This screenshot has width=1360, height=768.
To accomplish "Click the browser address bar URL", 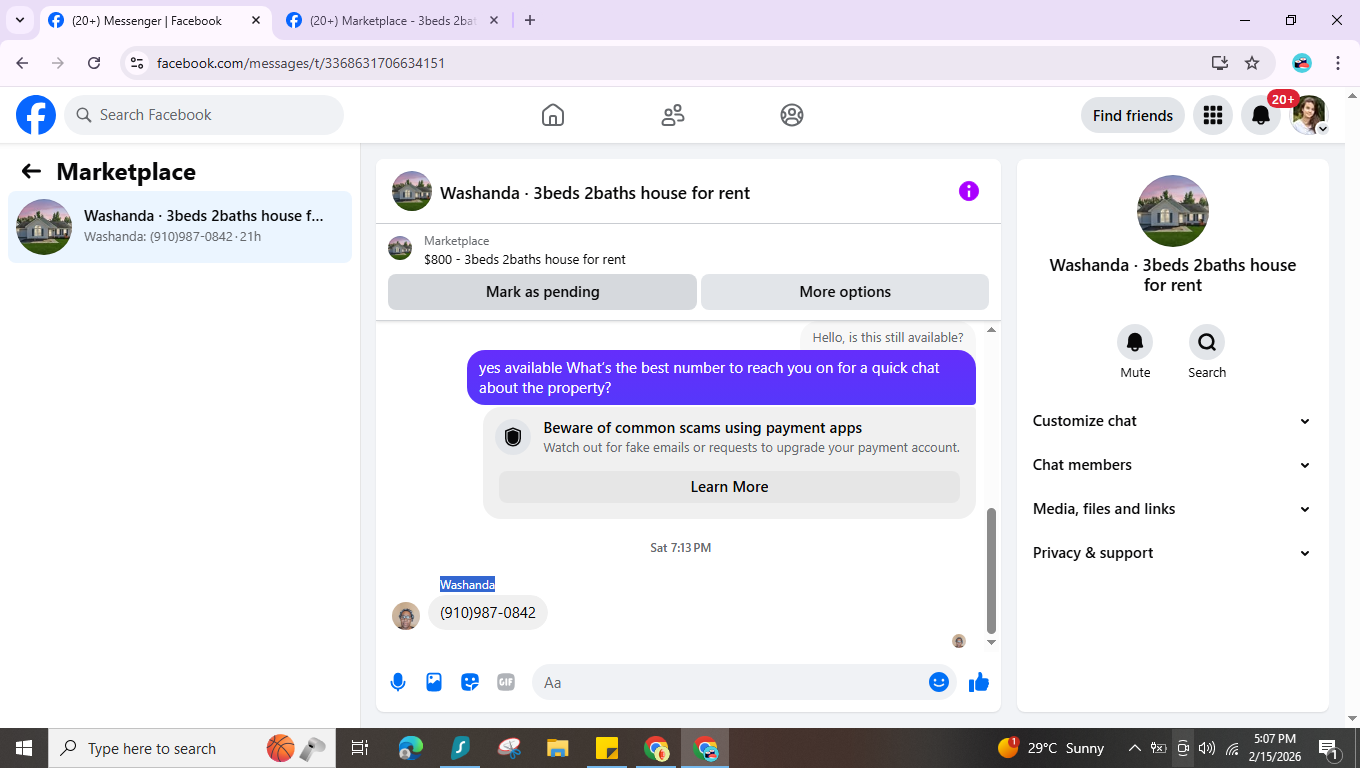I will pyautogui.click(x=301, y=63).
